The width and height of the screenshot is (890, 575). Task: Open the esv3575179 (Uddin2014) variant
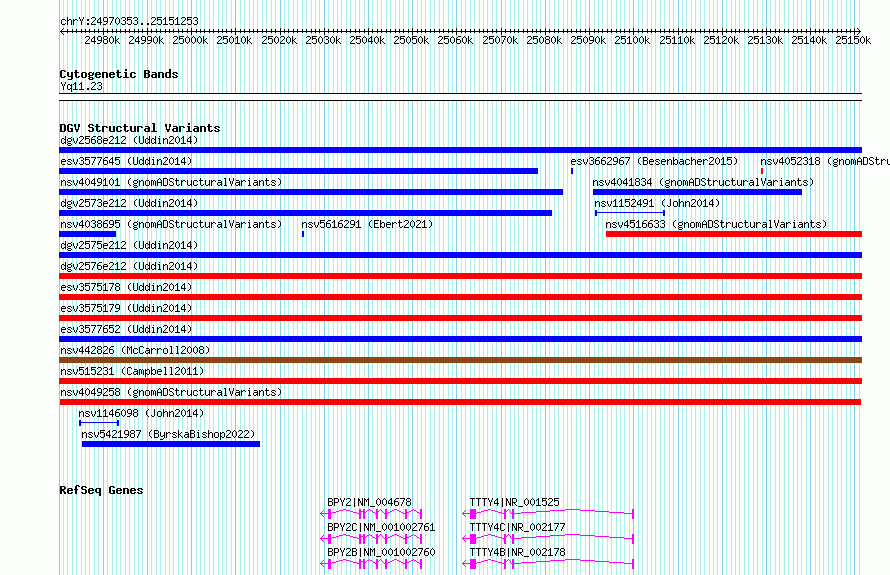click(126, 308)
